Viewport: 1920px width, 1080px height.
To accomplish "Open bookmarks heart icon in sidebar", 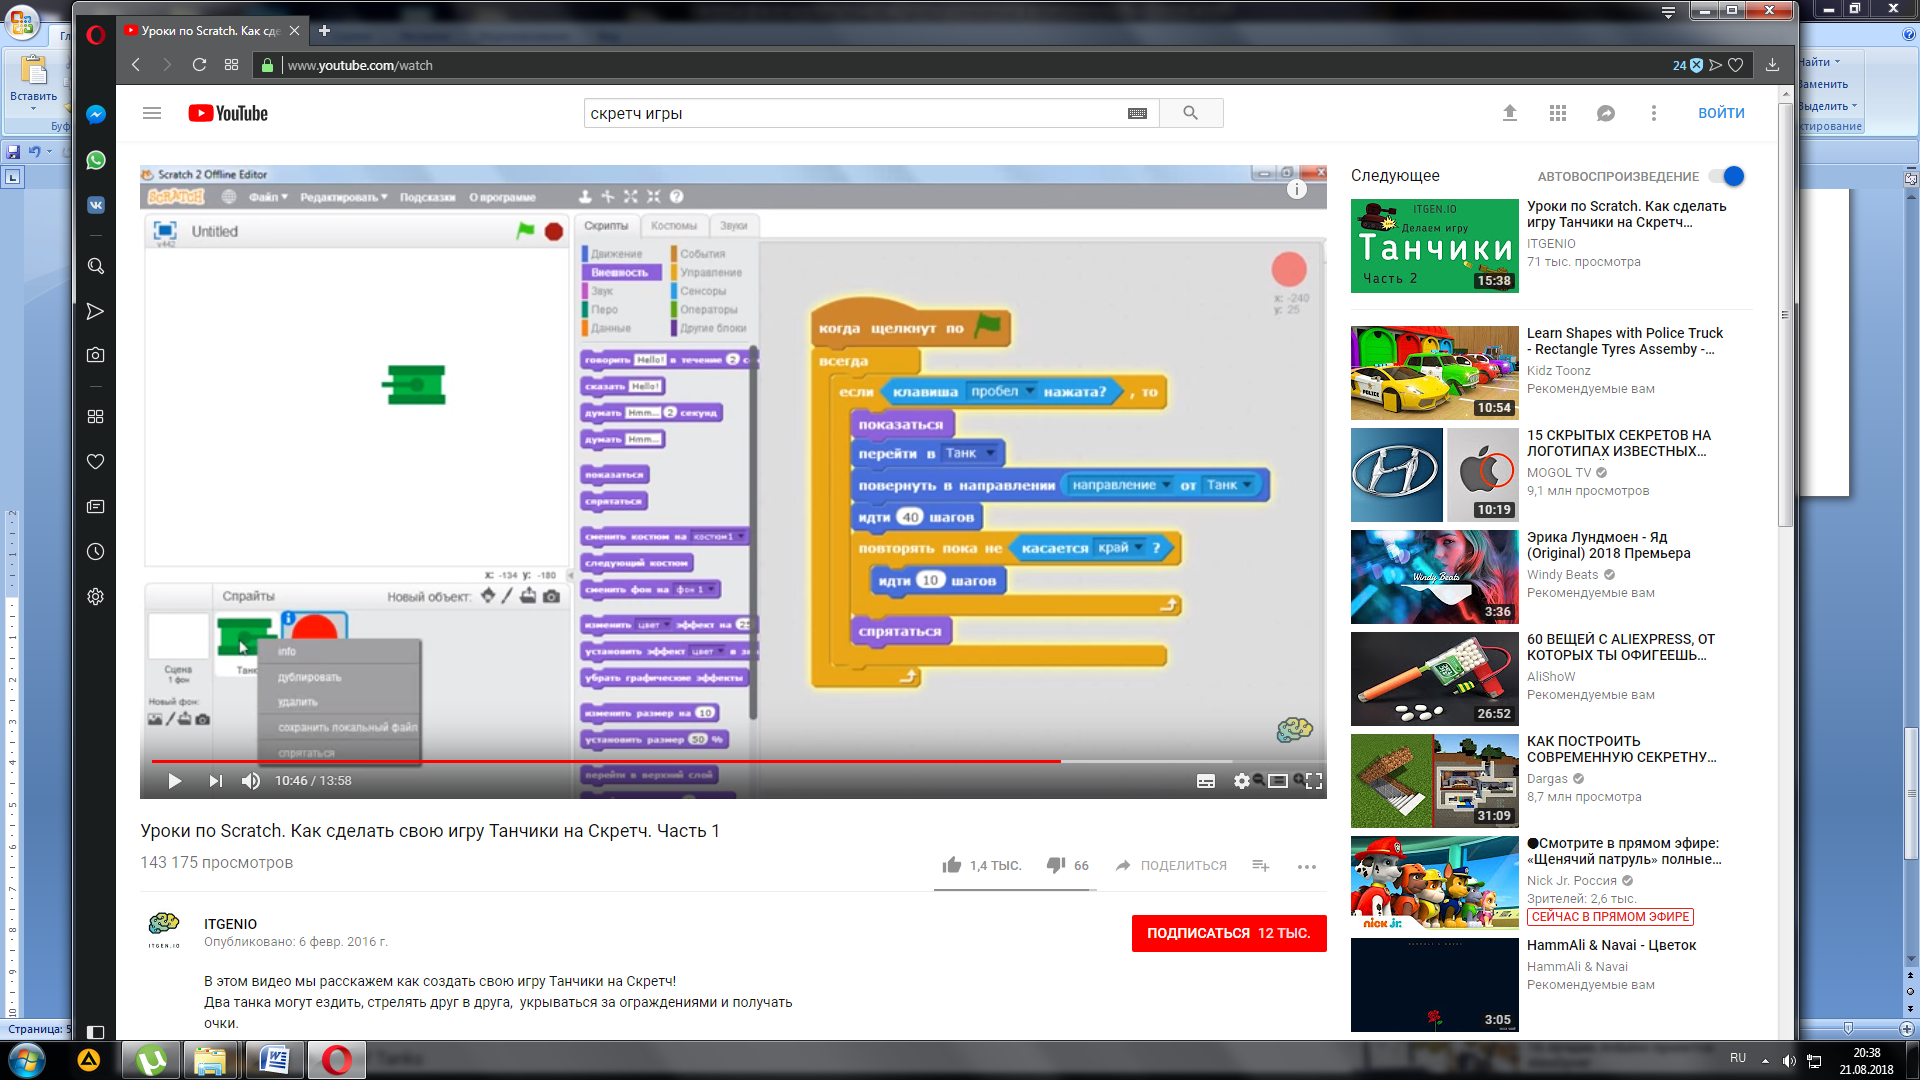I will (x=96, y=461).
